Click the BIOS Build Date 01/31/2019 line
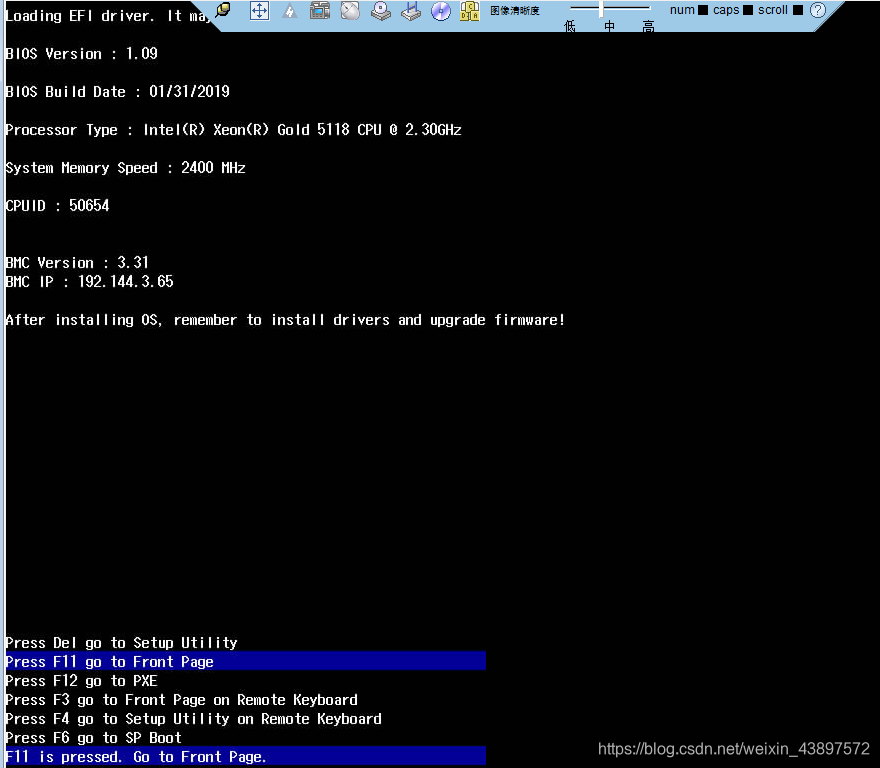 [117, 92]
